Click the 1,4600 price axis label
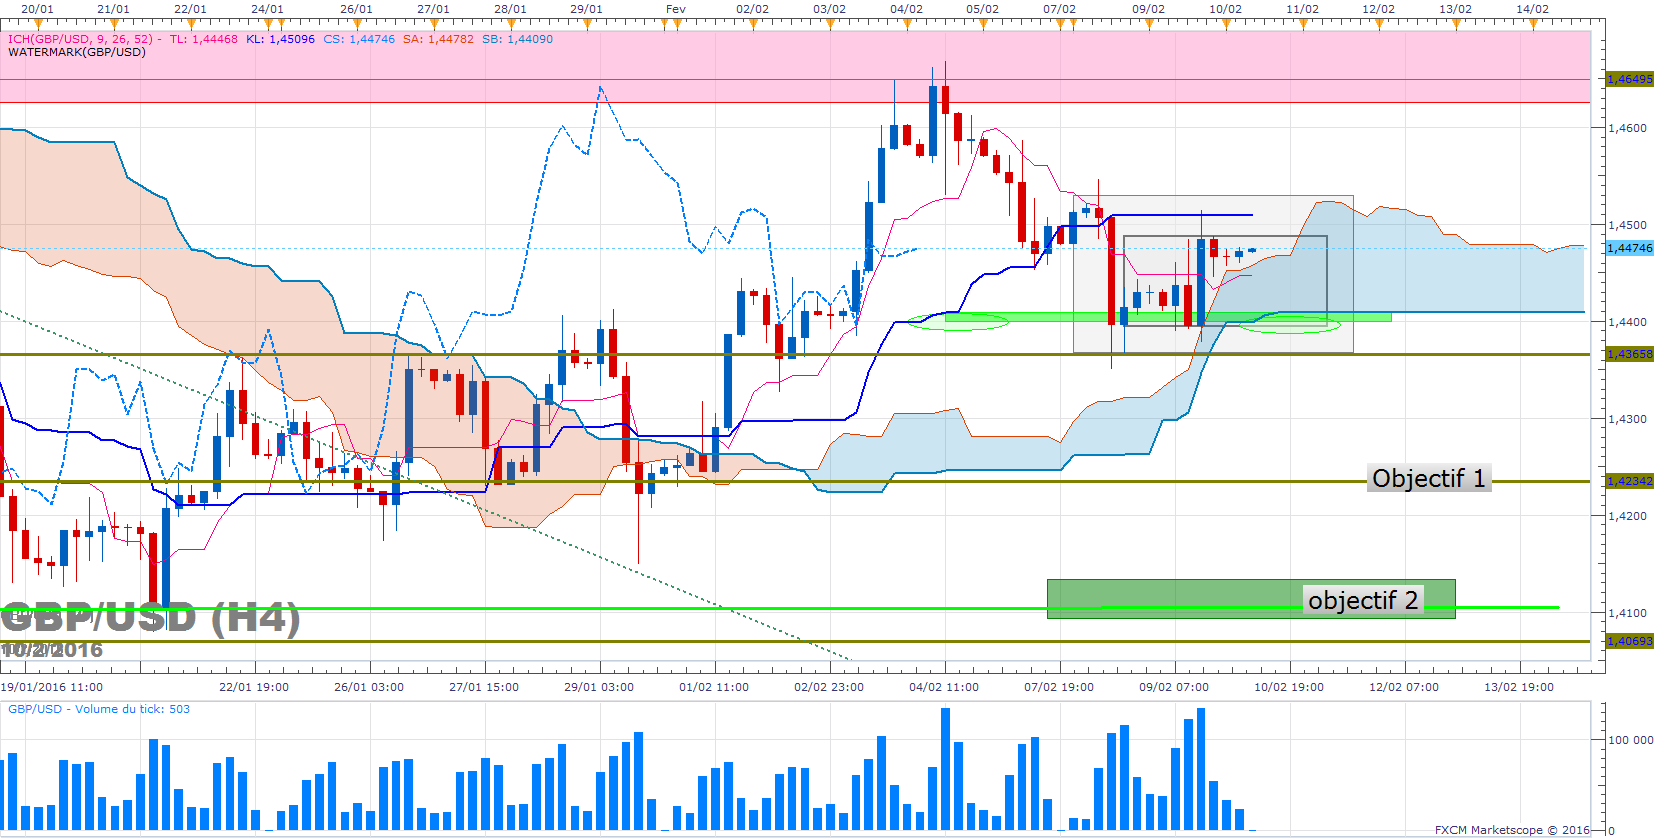This screenshot has height=838, width=1663. pyautogui.click(x=1627, y=128)
